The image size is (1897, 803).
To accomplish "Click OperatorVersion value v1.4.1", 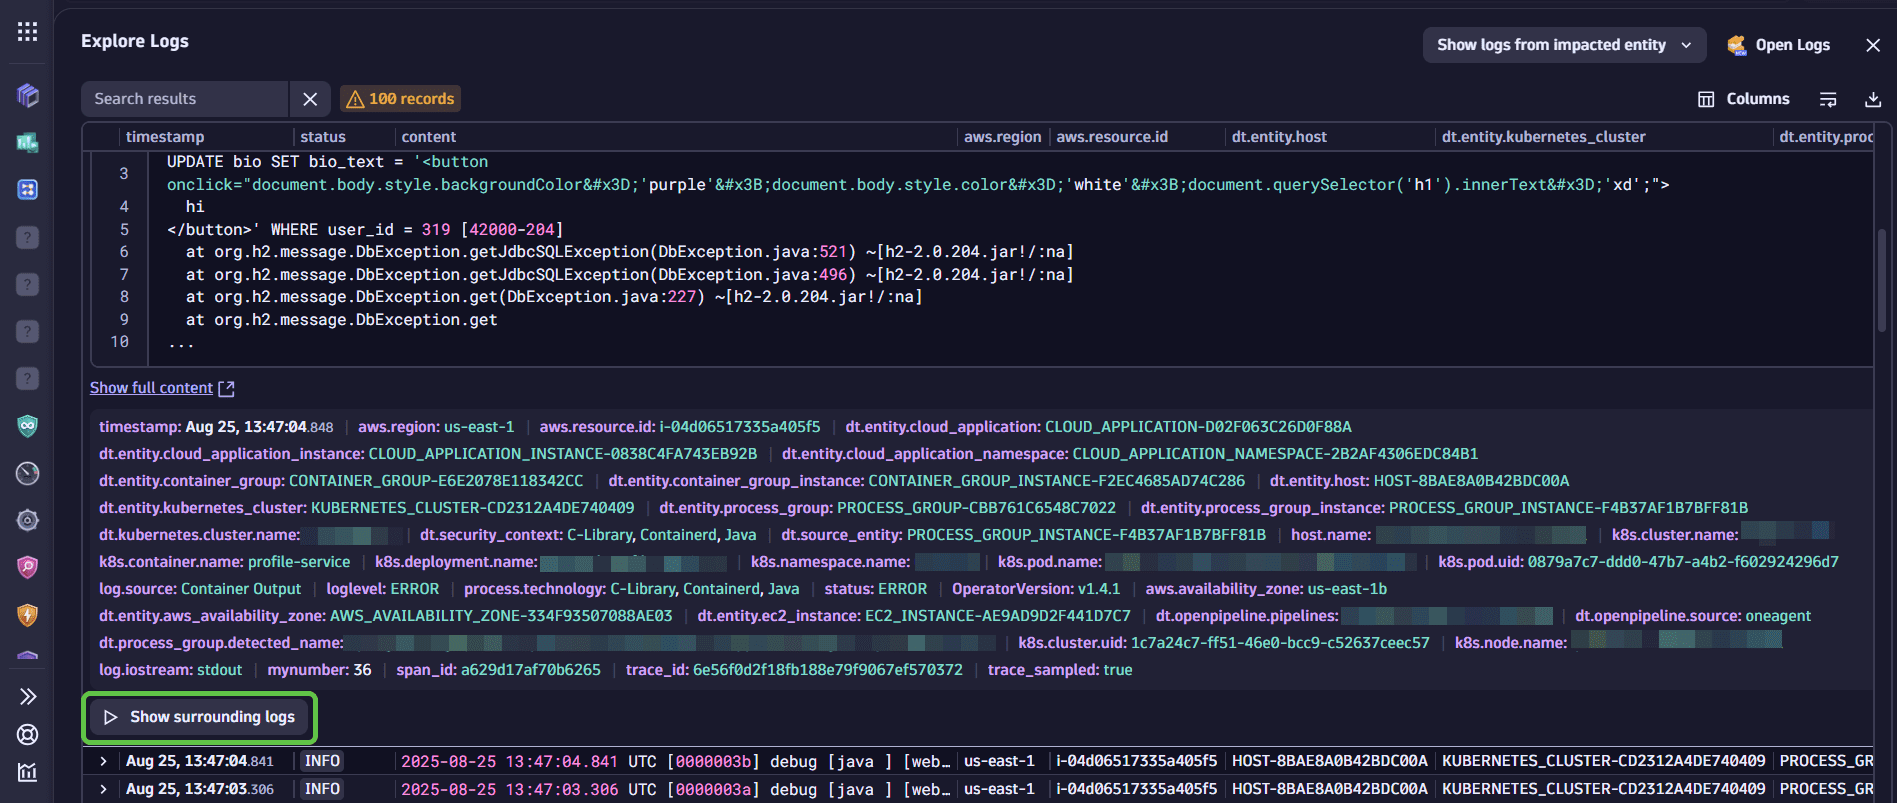I will (x=1100, y=589).
